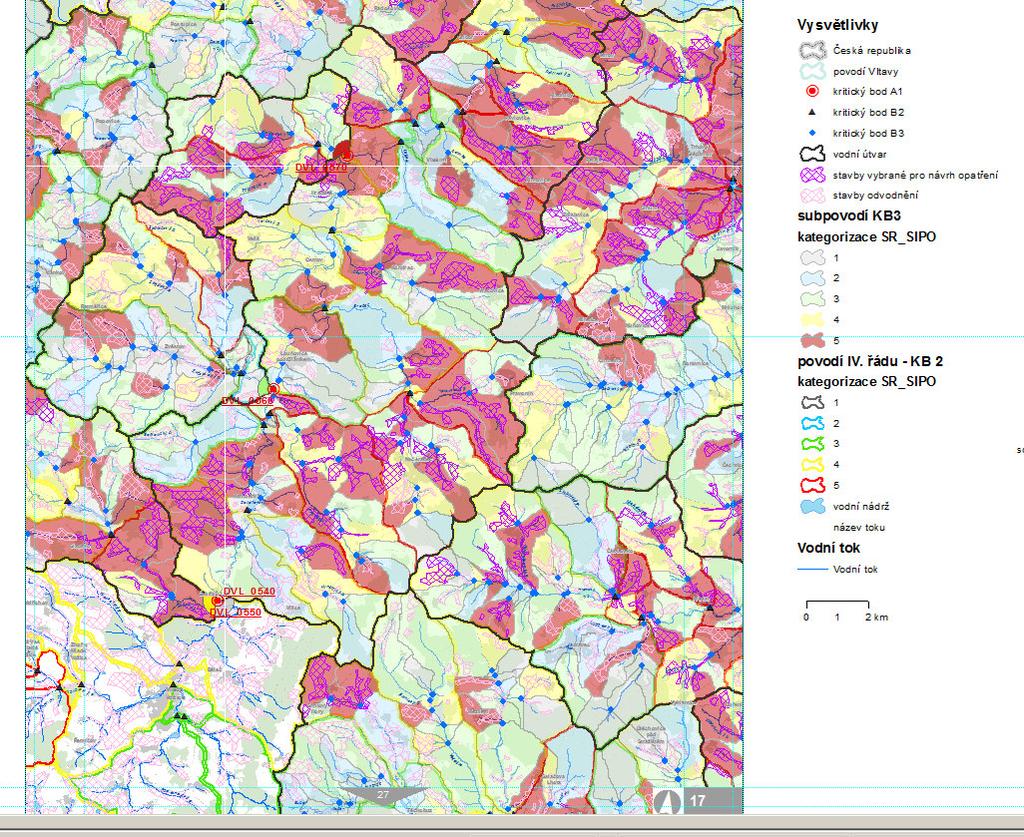
Task: Click the blue Vodní tok line symbol
Action: pyautogui.click(x=812, y=569)
